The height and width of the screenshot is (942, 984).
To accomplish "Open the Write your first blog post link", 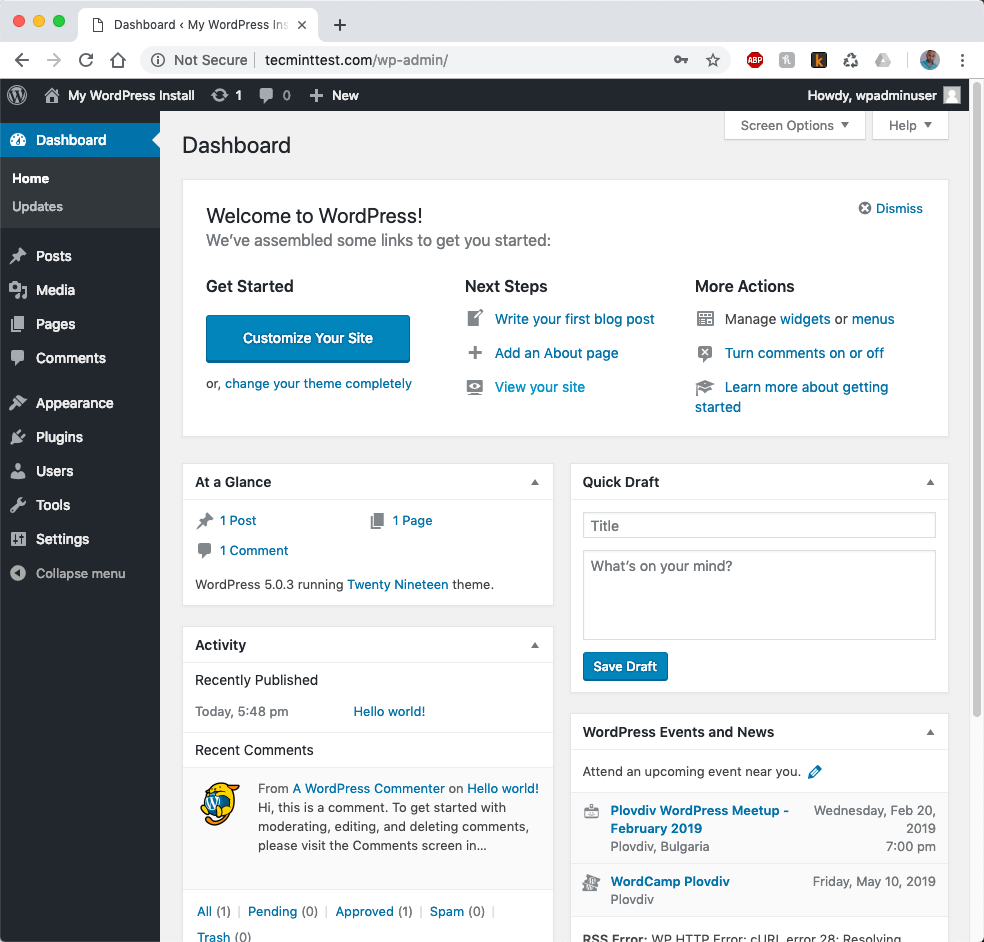I will coord(574,319).
